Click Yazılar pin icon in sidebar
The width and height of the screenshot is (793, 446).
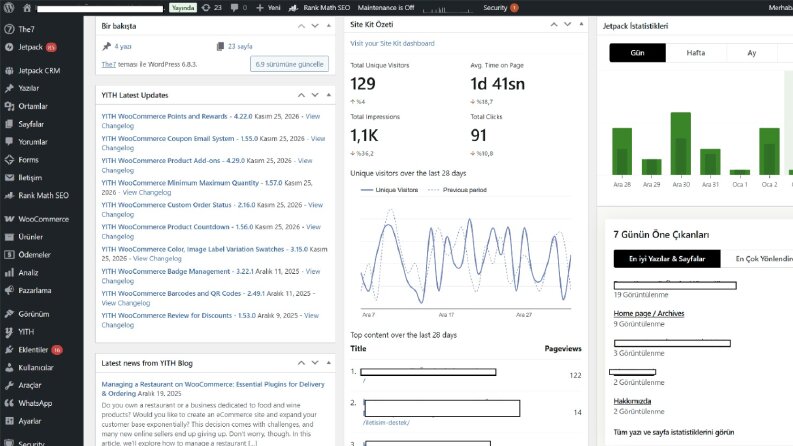9,88
